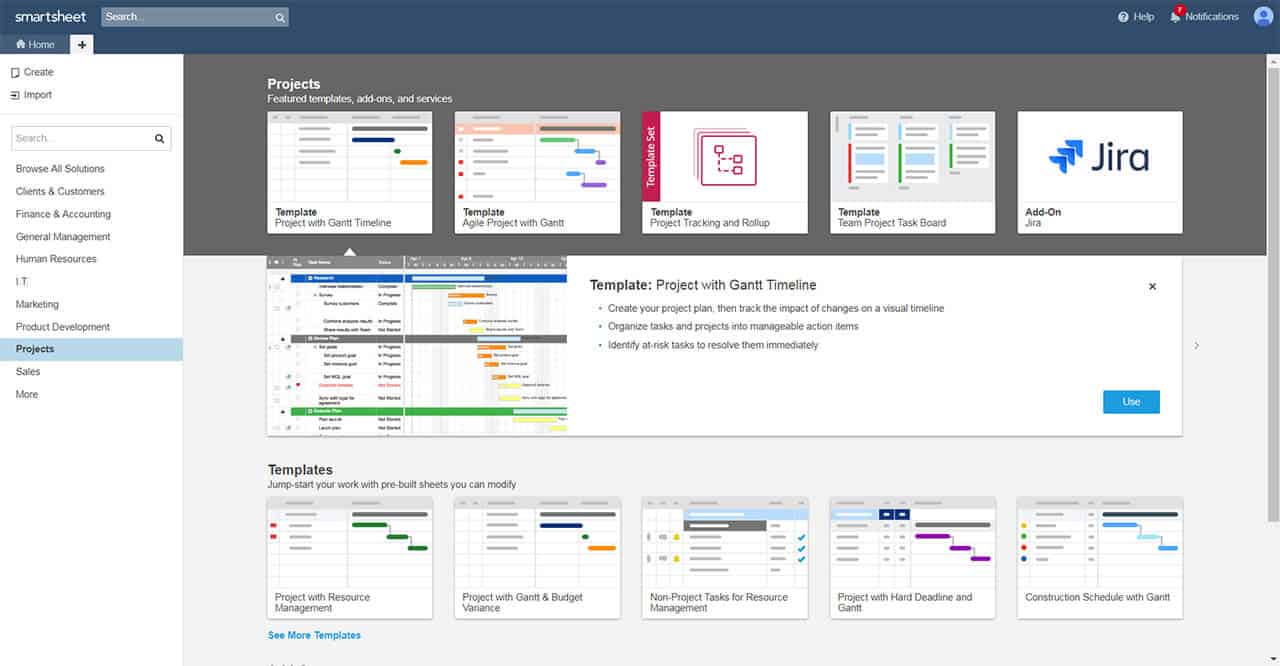The height and width of the screenshot is (666, 1280).
Task: Click the blue Use button
Action: click(1131, 401)
